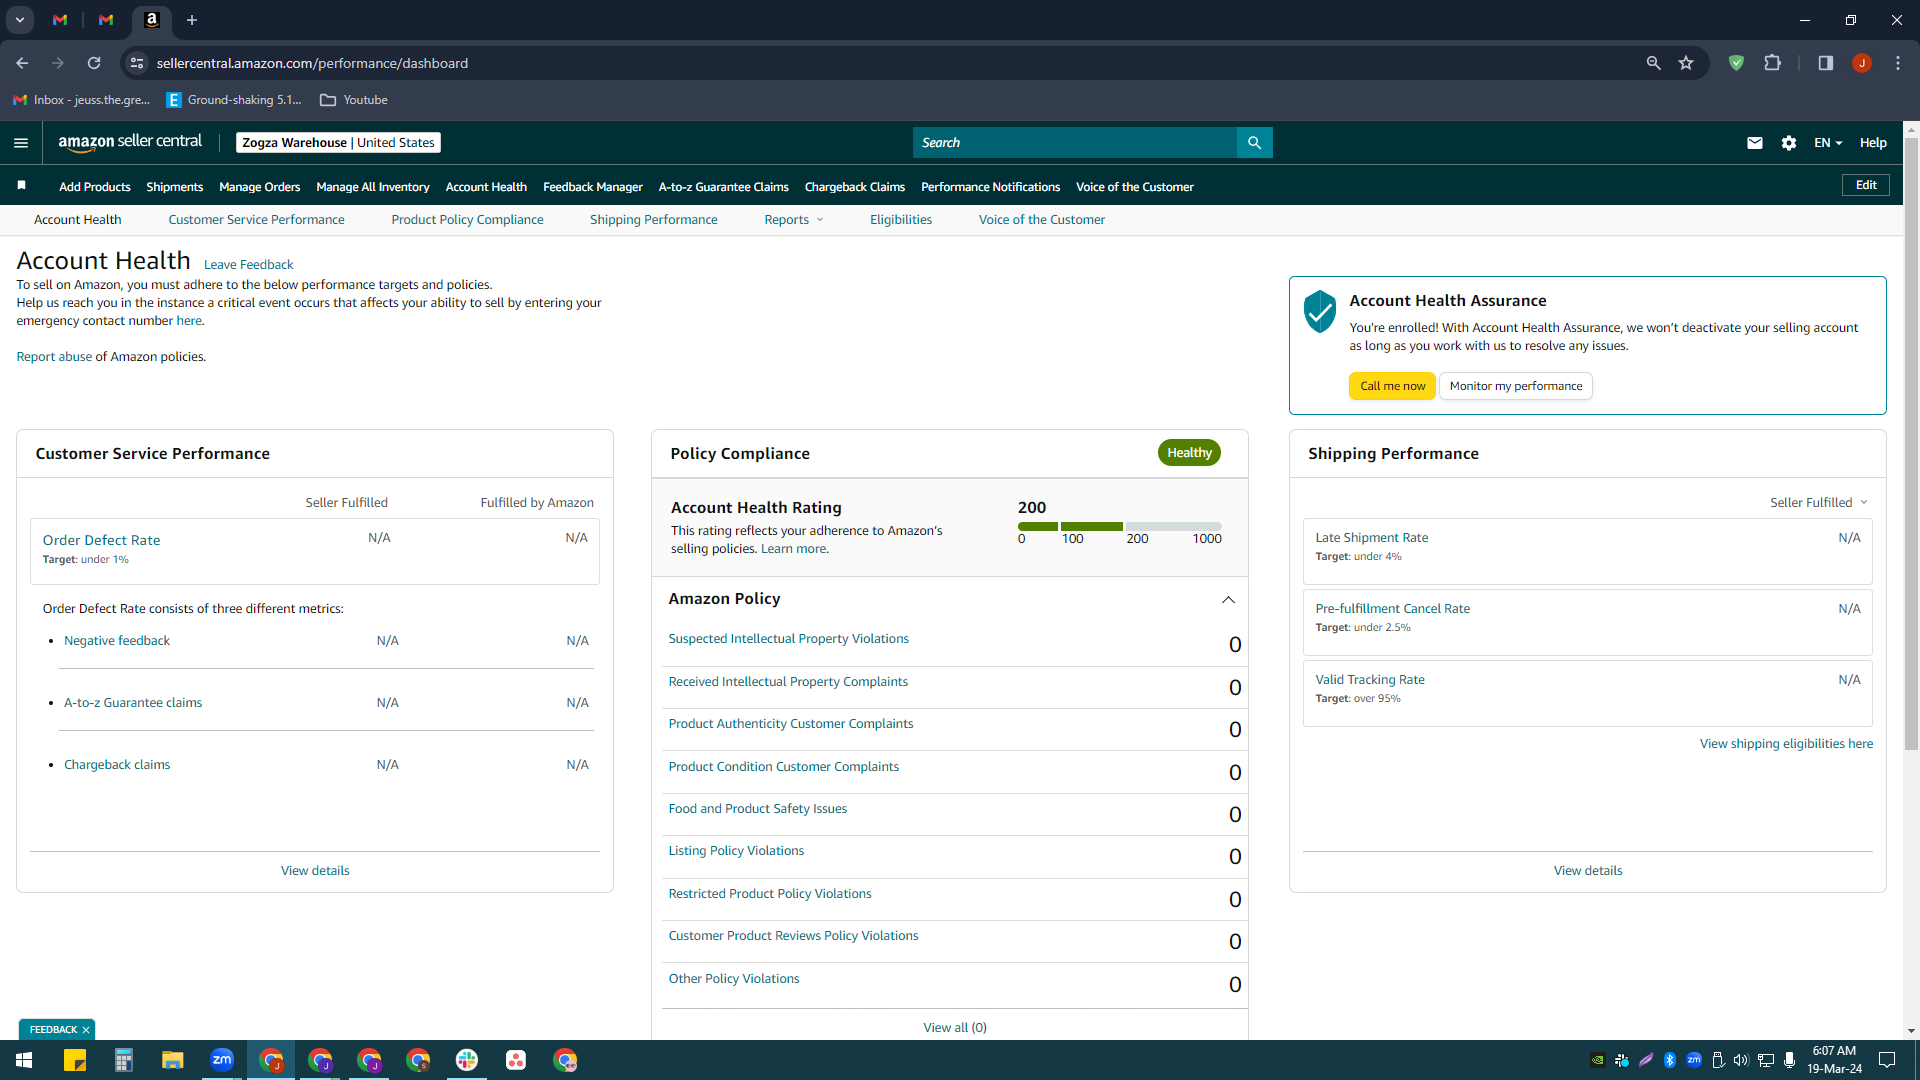
Task: Open File Explorer from the taskbar
Action: (173, 1060)
